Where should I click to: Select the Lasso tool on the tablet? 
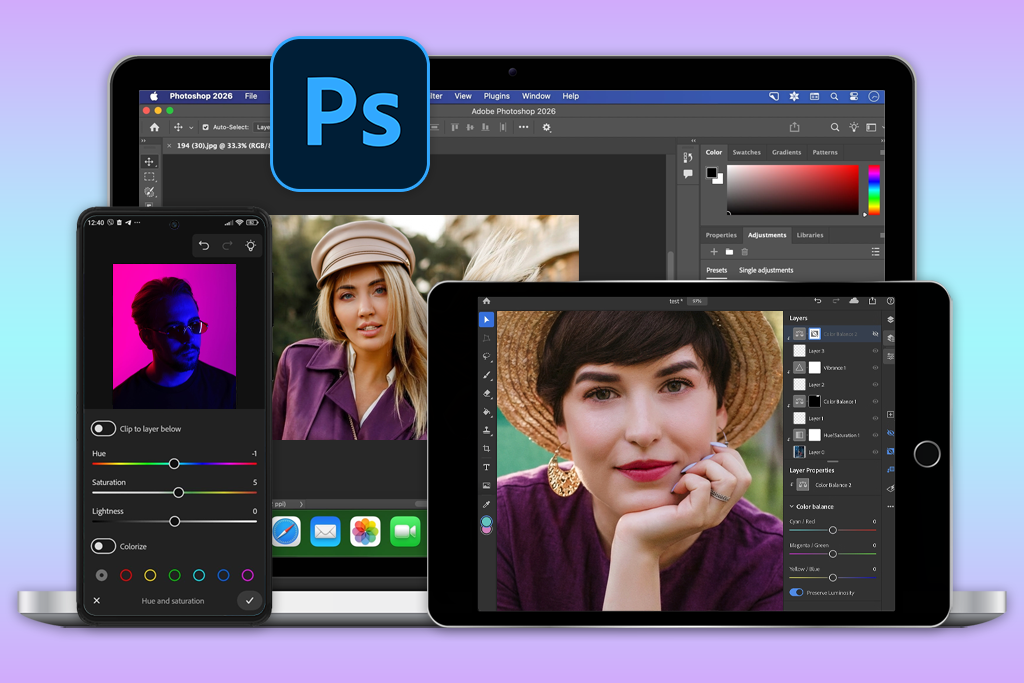(x=487, y=357)
